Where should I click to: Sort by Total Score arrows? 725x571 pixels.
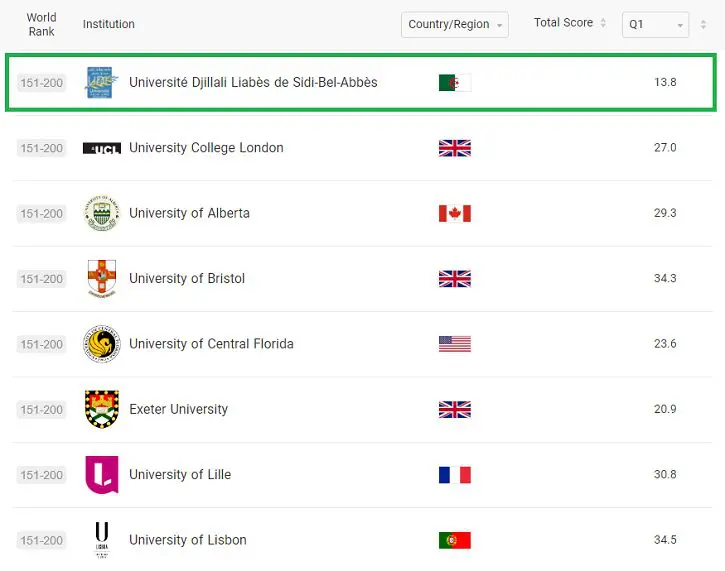[603, 23]
